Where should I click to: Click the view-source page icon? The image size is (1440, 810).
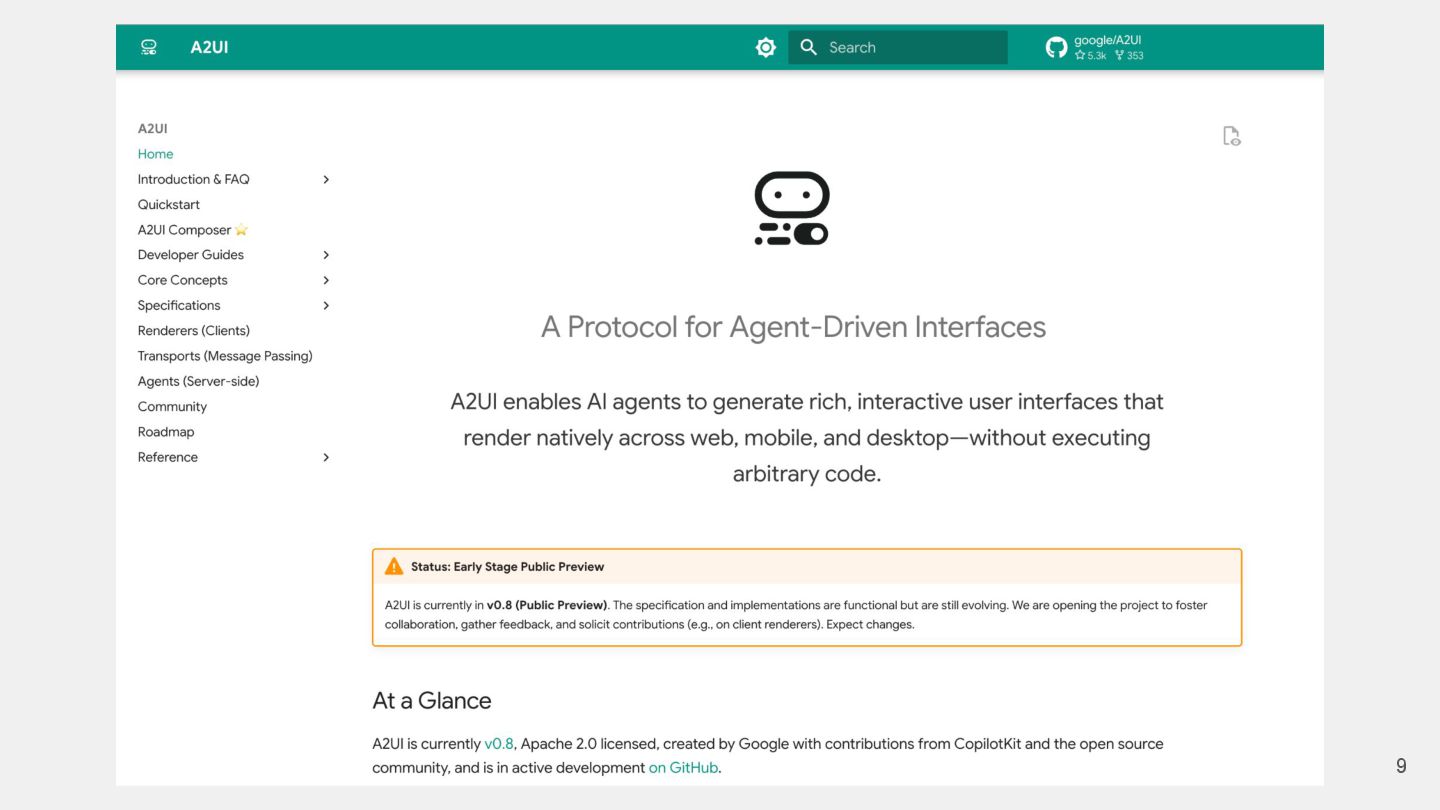(1231, 136)
